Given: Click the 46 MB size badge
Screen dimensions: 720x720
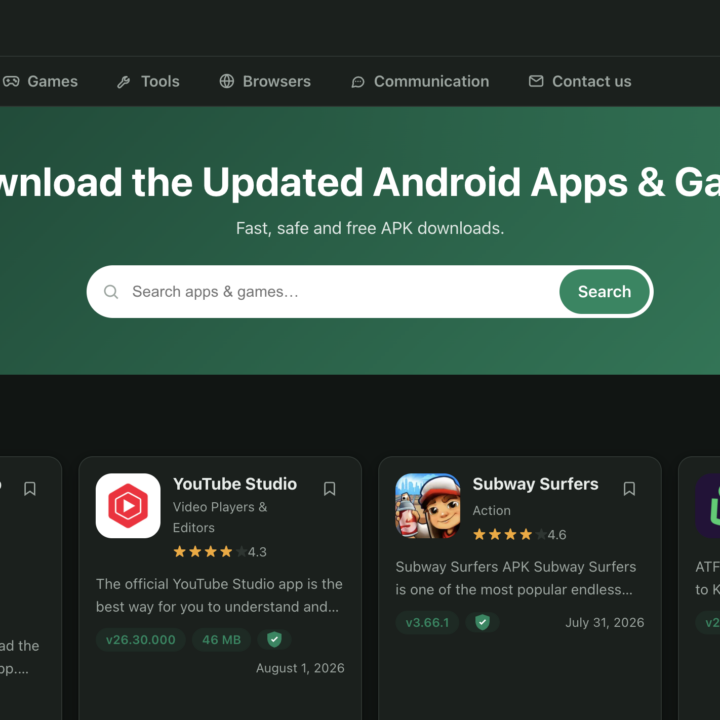Looking at the screenshot, I should click(221, 640).
